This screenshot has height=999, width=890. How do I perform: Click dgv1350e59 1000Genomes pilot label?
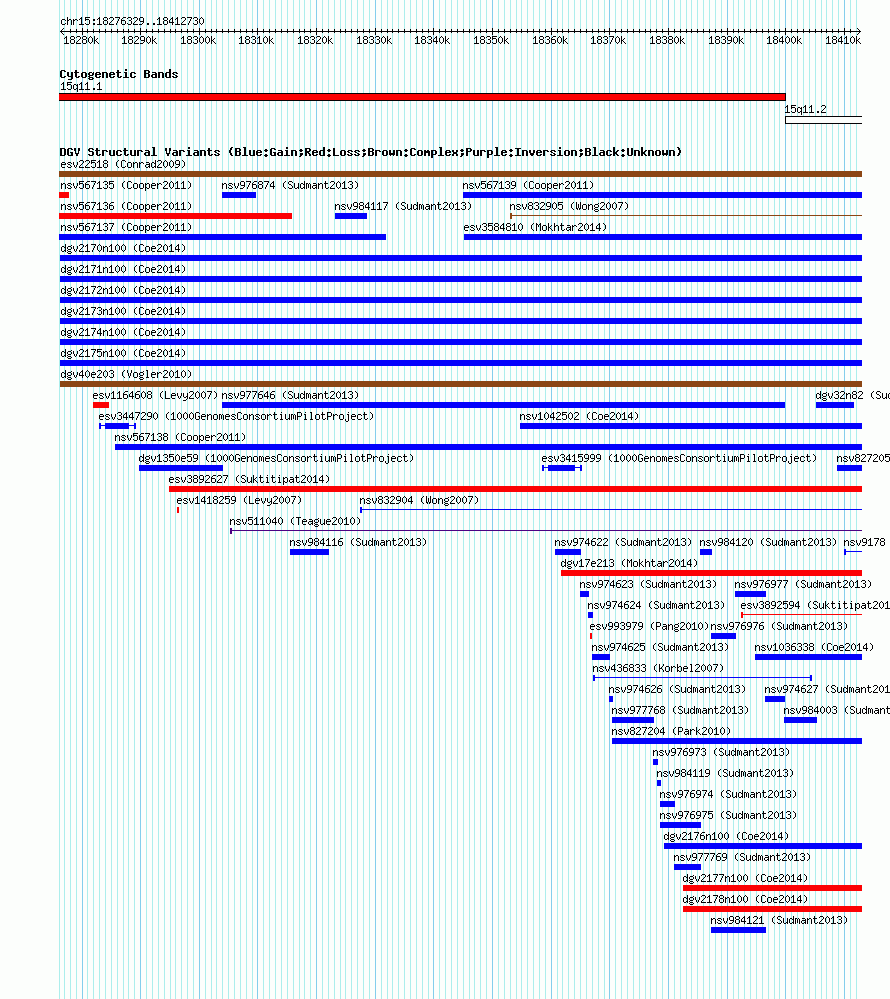click(276, 459)
